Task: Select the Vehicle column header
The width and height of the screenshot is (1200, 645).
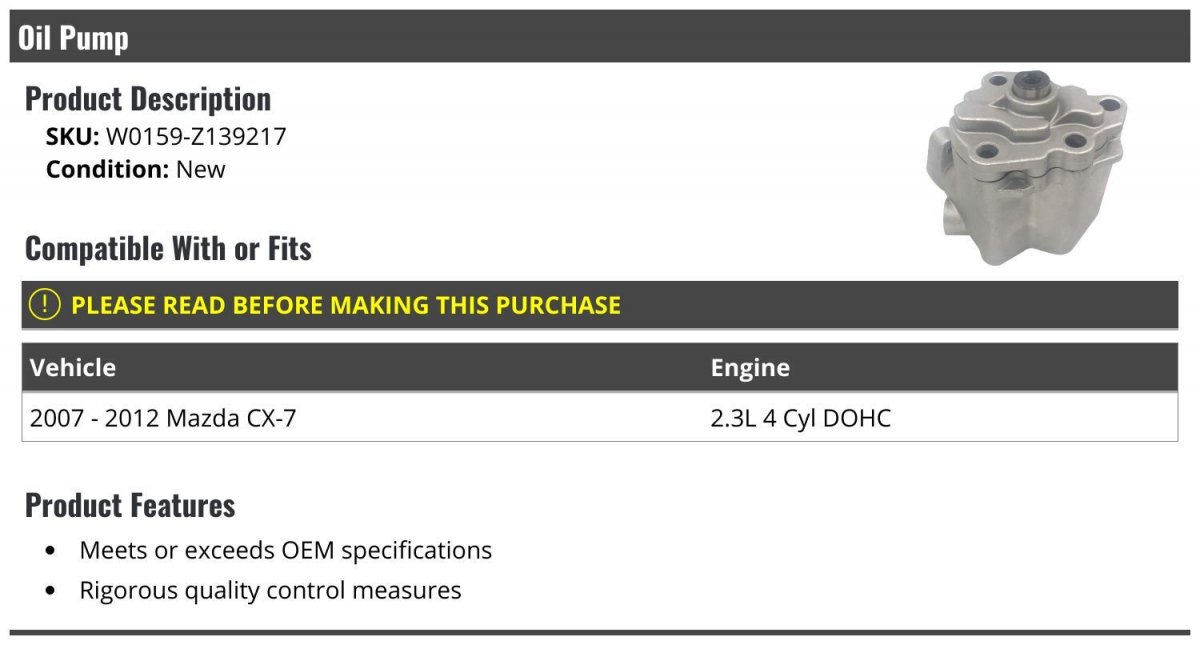Action: click(x=73, y=368)
